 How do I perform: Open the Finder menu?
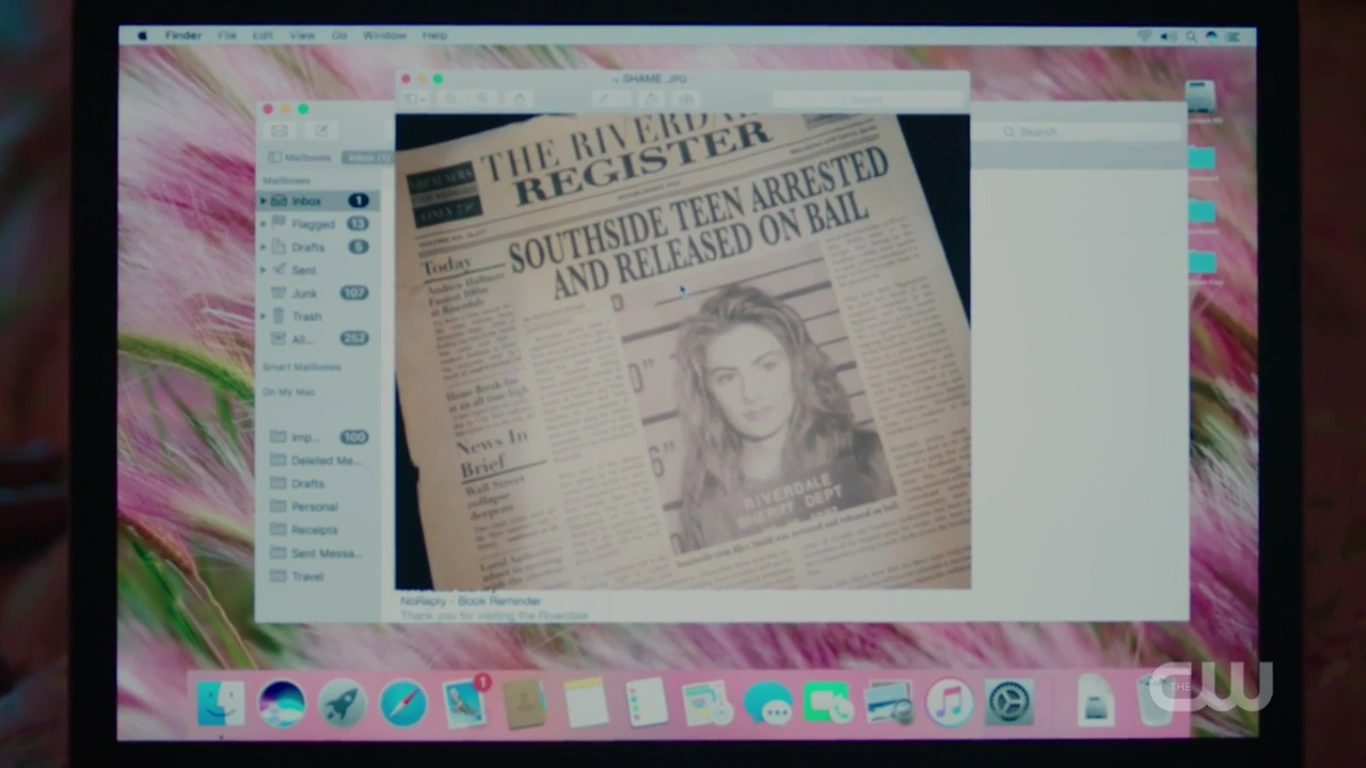[x=183, y=36]
